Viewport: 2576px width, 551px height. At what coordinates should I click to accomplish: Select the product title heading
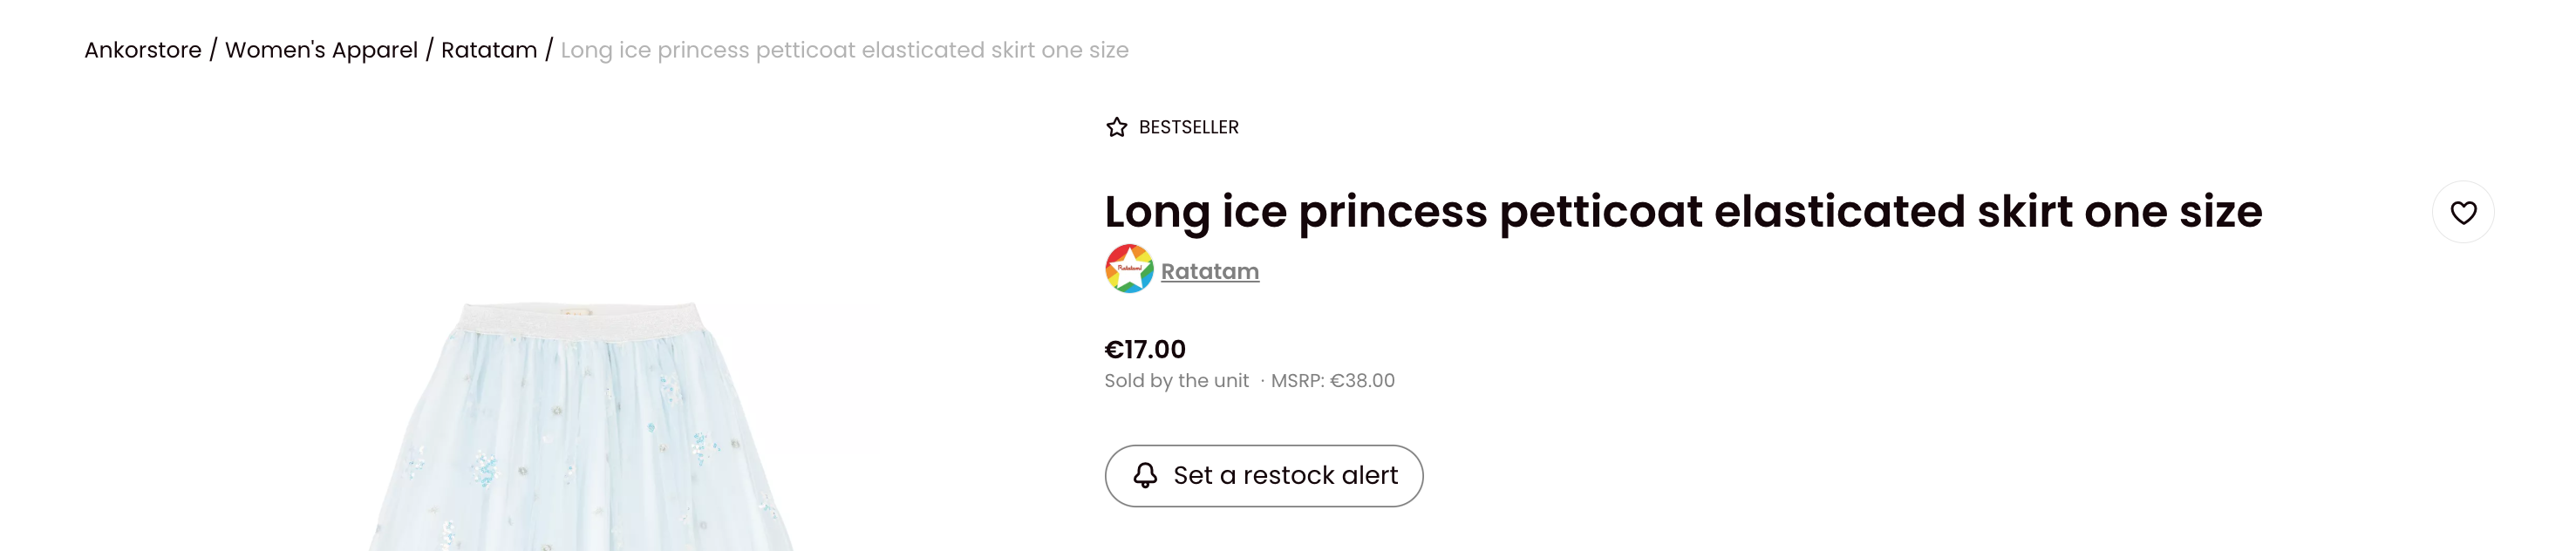(1682, 212)
